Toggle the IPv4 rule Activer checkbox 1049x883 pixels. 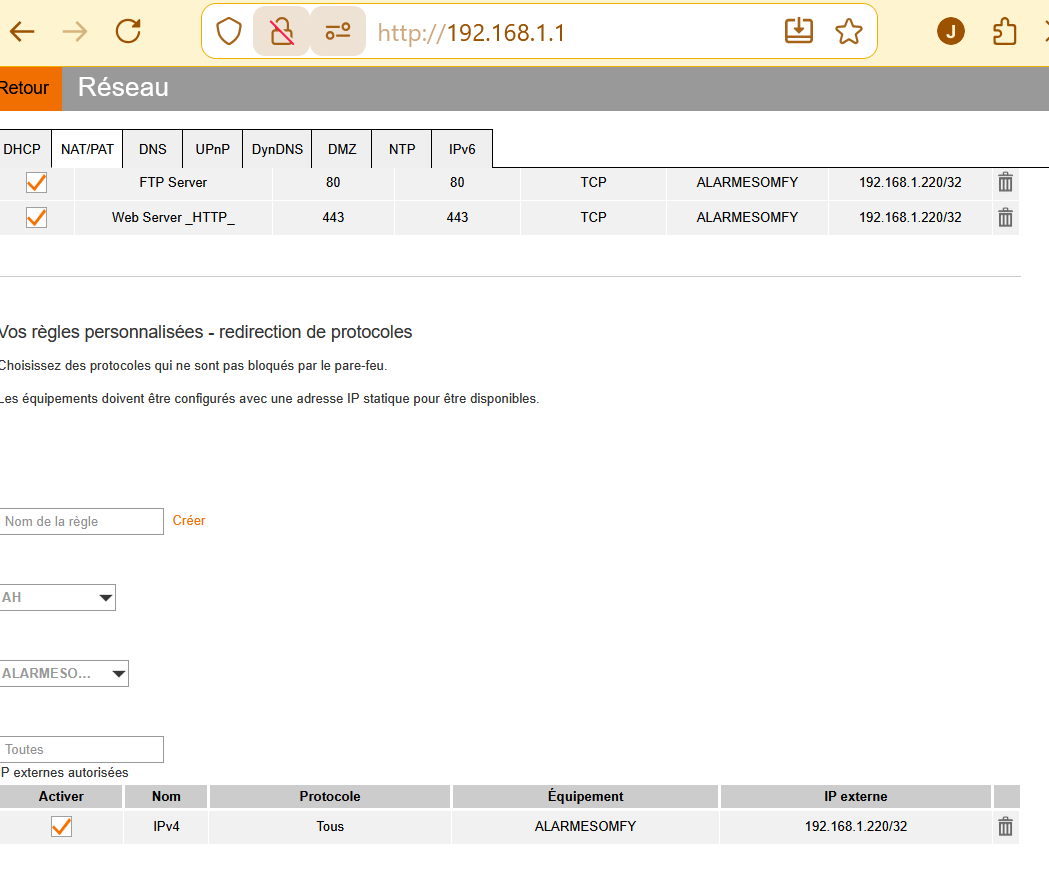(x=61, y=827)
